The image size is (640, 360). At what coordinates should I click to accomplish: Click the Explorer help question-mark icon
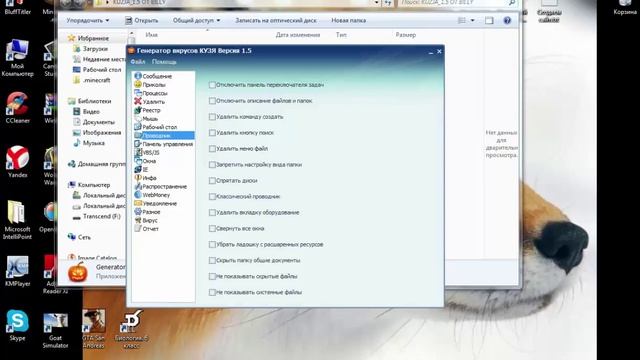tap(507, 20)
